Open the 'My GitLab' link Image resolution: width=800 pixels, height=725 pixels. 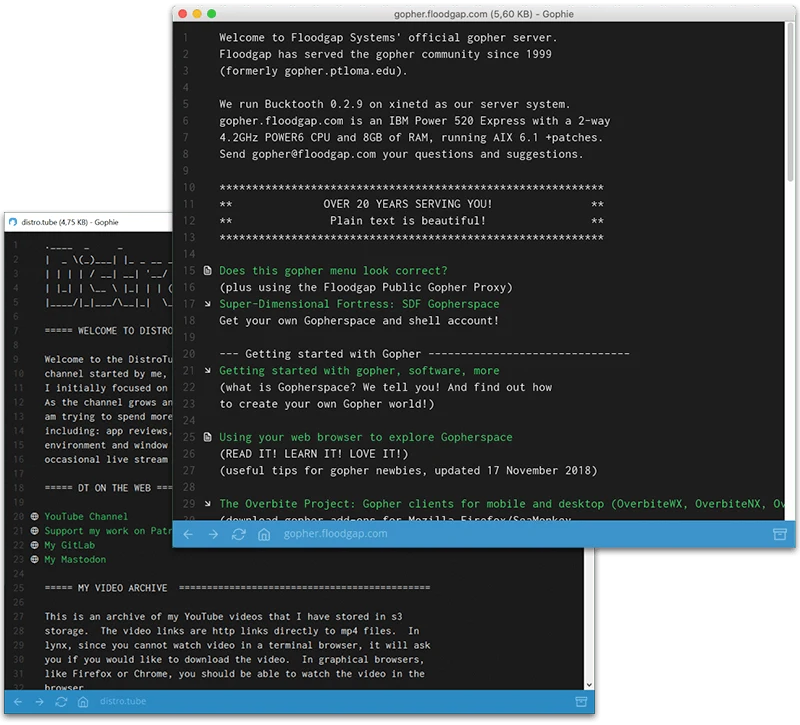(x=69, y=545)
